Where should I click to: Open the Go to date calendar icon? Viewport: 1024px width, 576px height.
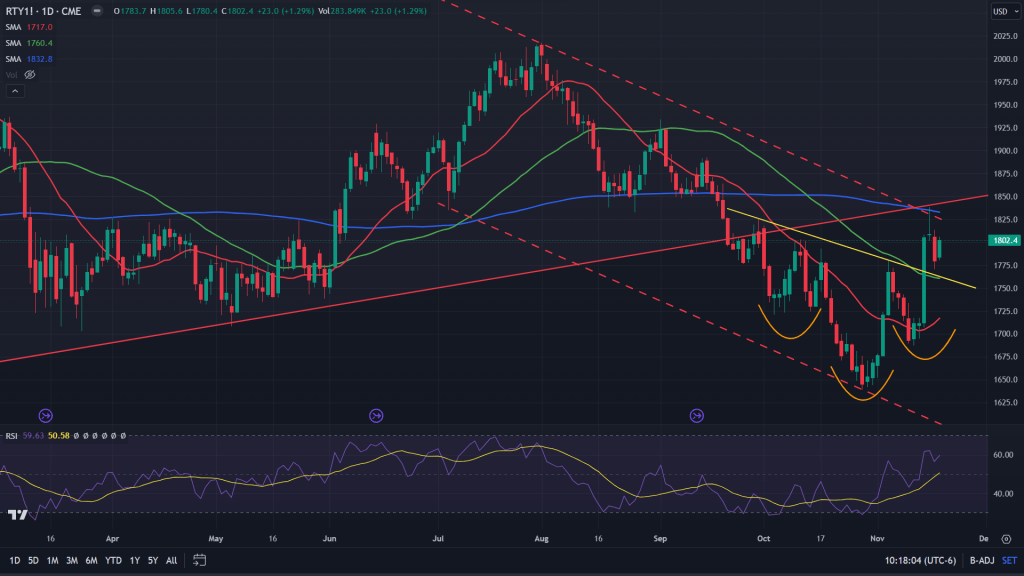pyautogui.click(x=200, y=560)
